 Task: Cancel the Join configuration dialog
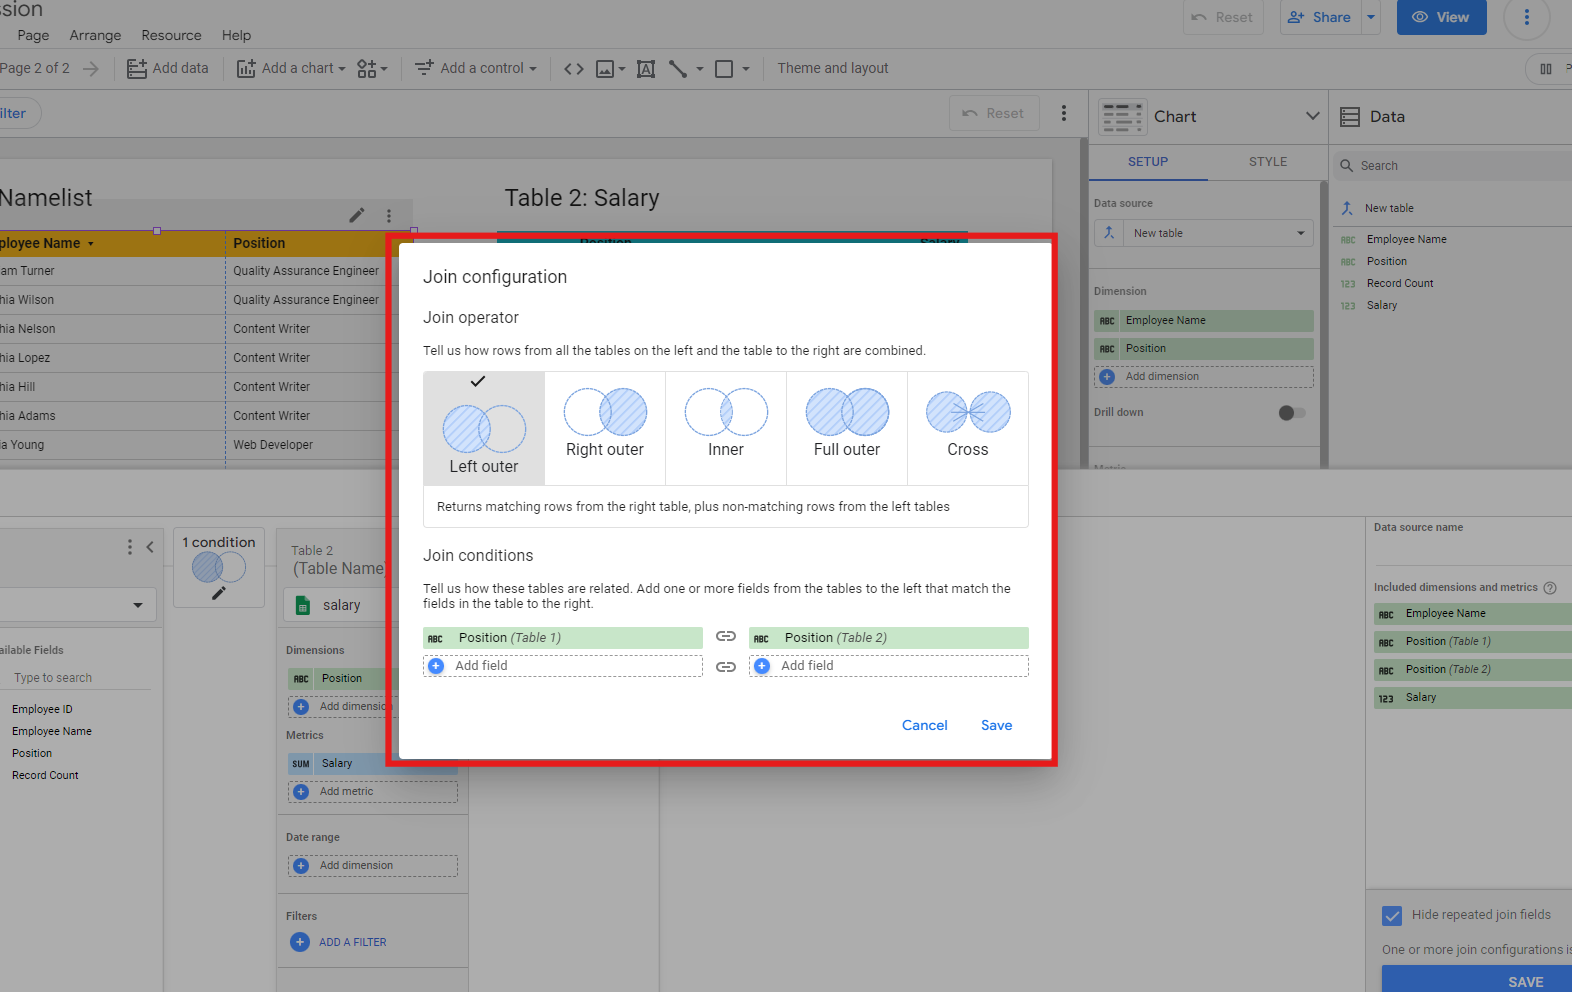click(x=924, y=725)
